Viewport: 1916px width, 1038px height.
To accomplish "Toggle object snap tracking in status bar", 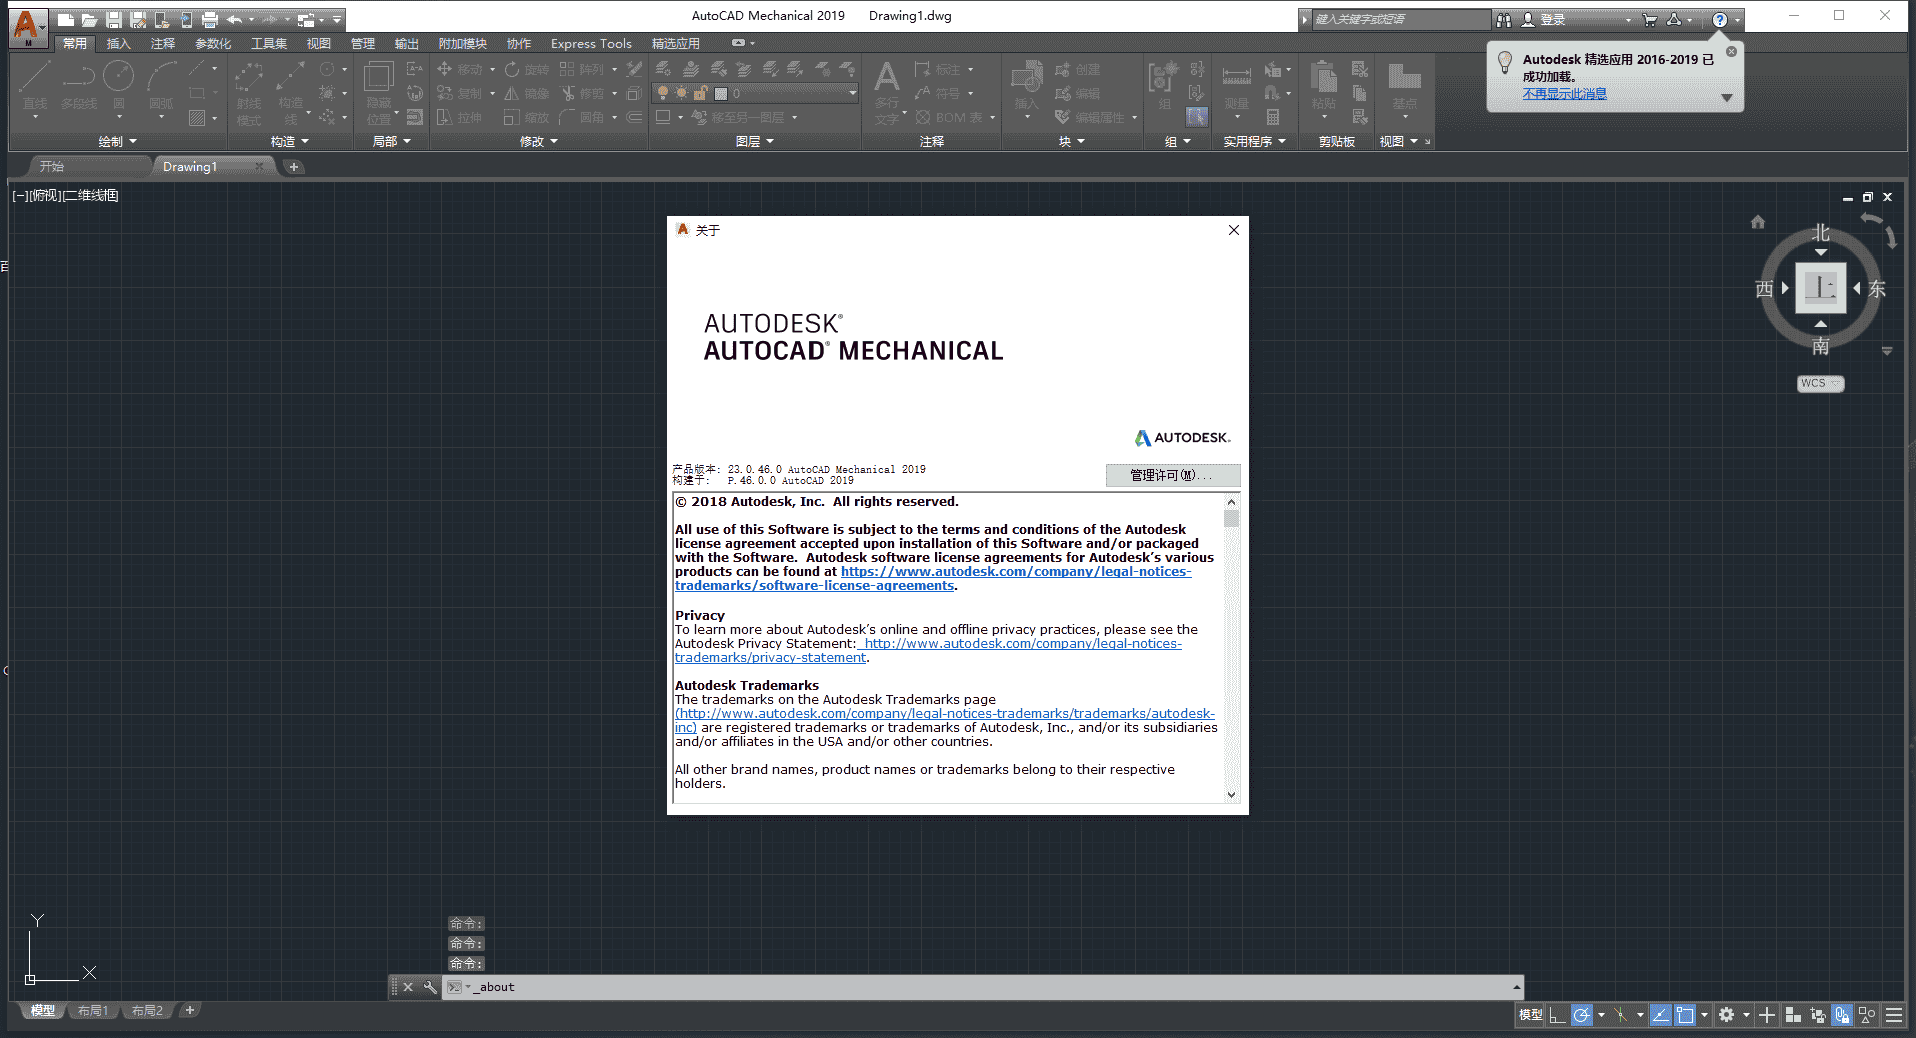I will tap(1661, 1015).
